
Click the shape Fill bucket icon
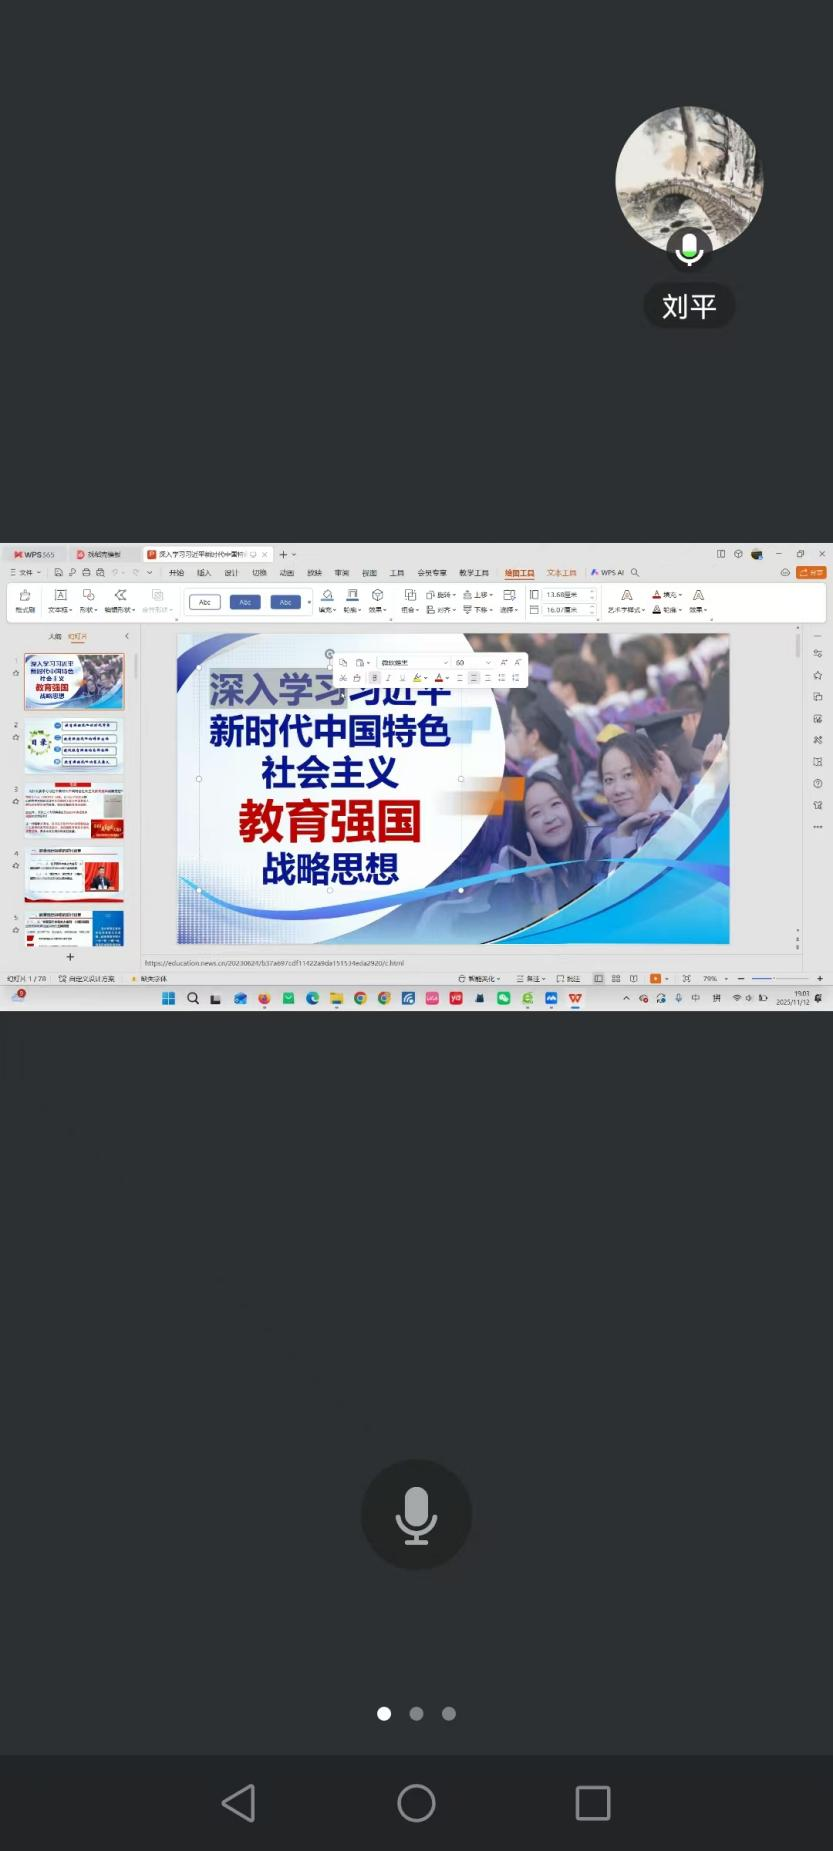[327, 596]
